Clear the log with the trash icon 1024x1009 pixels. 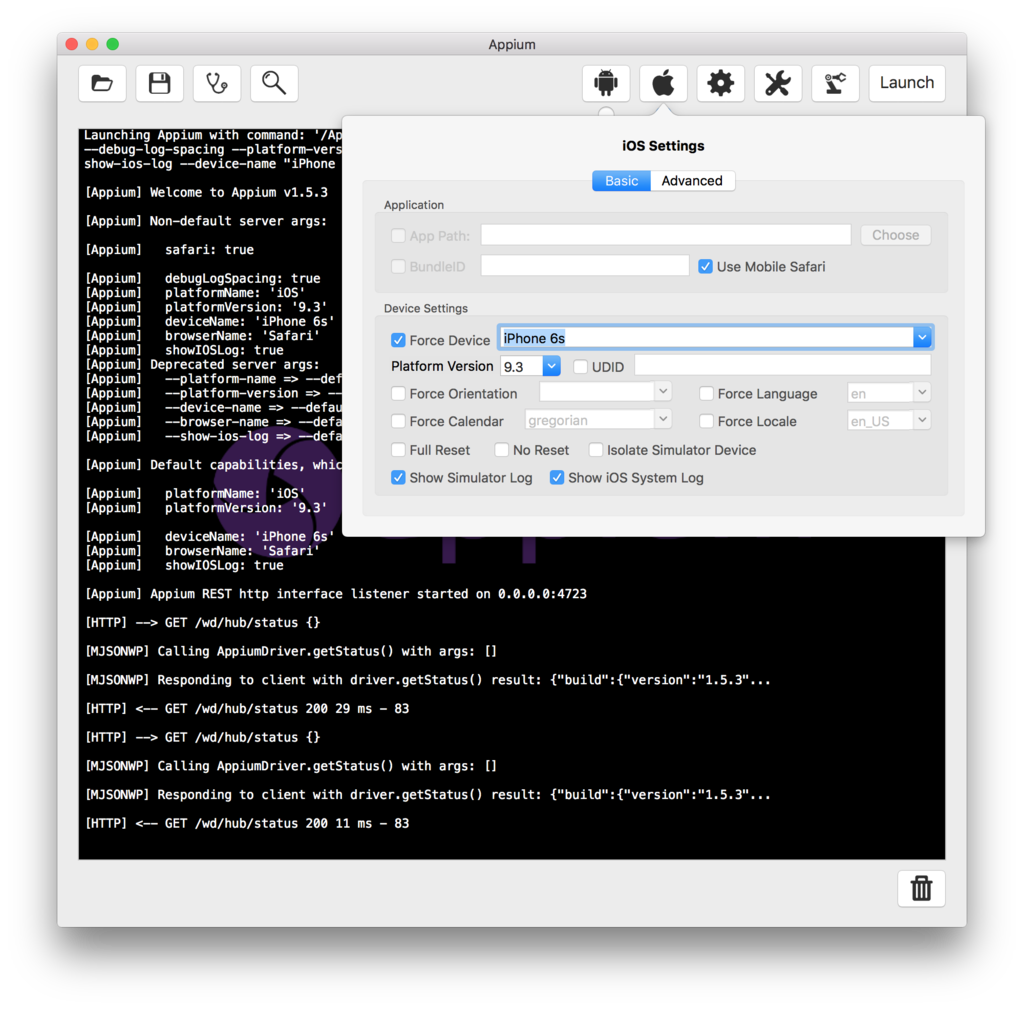pos(921,888)
